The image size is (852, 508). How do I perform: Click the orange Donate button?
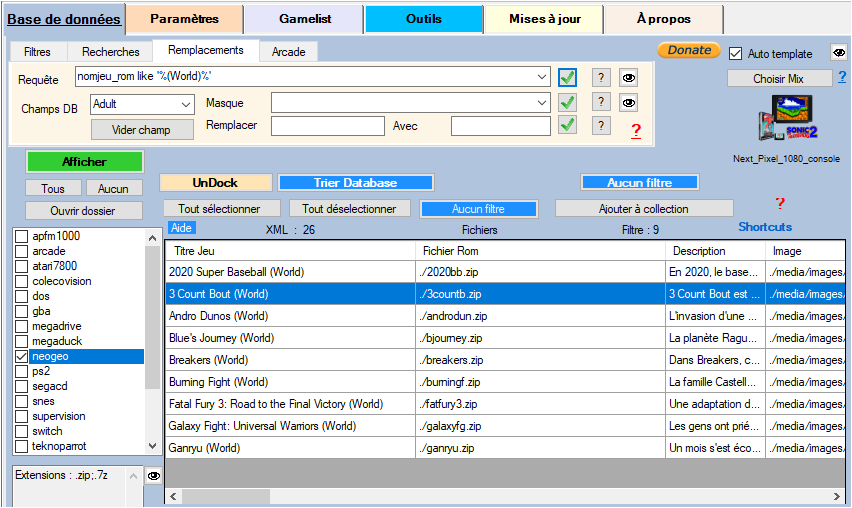click(689, 50)
